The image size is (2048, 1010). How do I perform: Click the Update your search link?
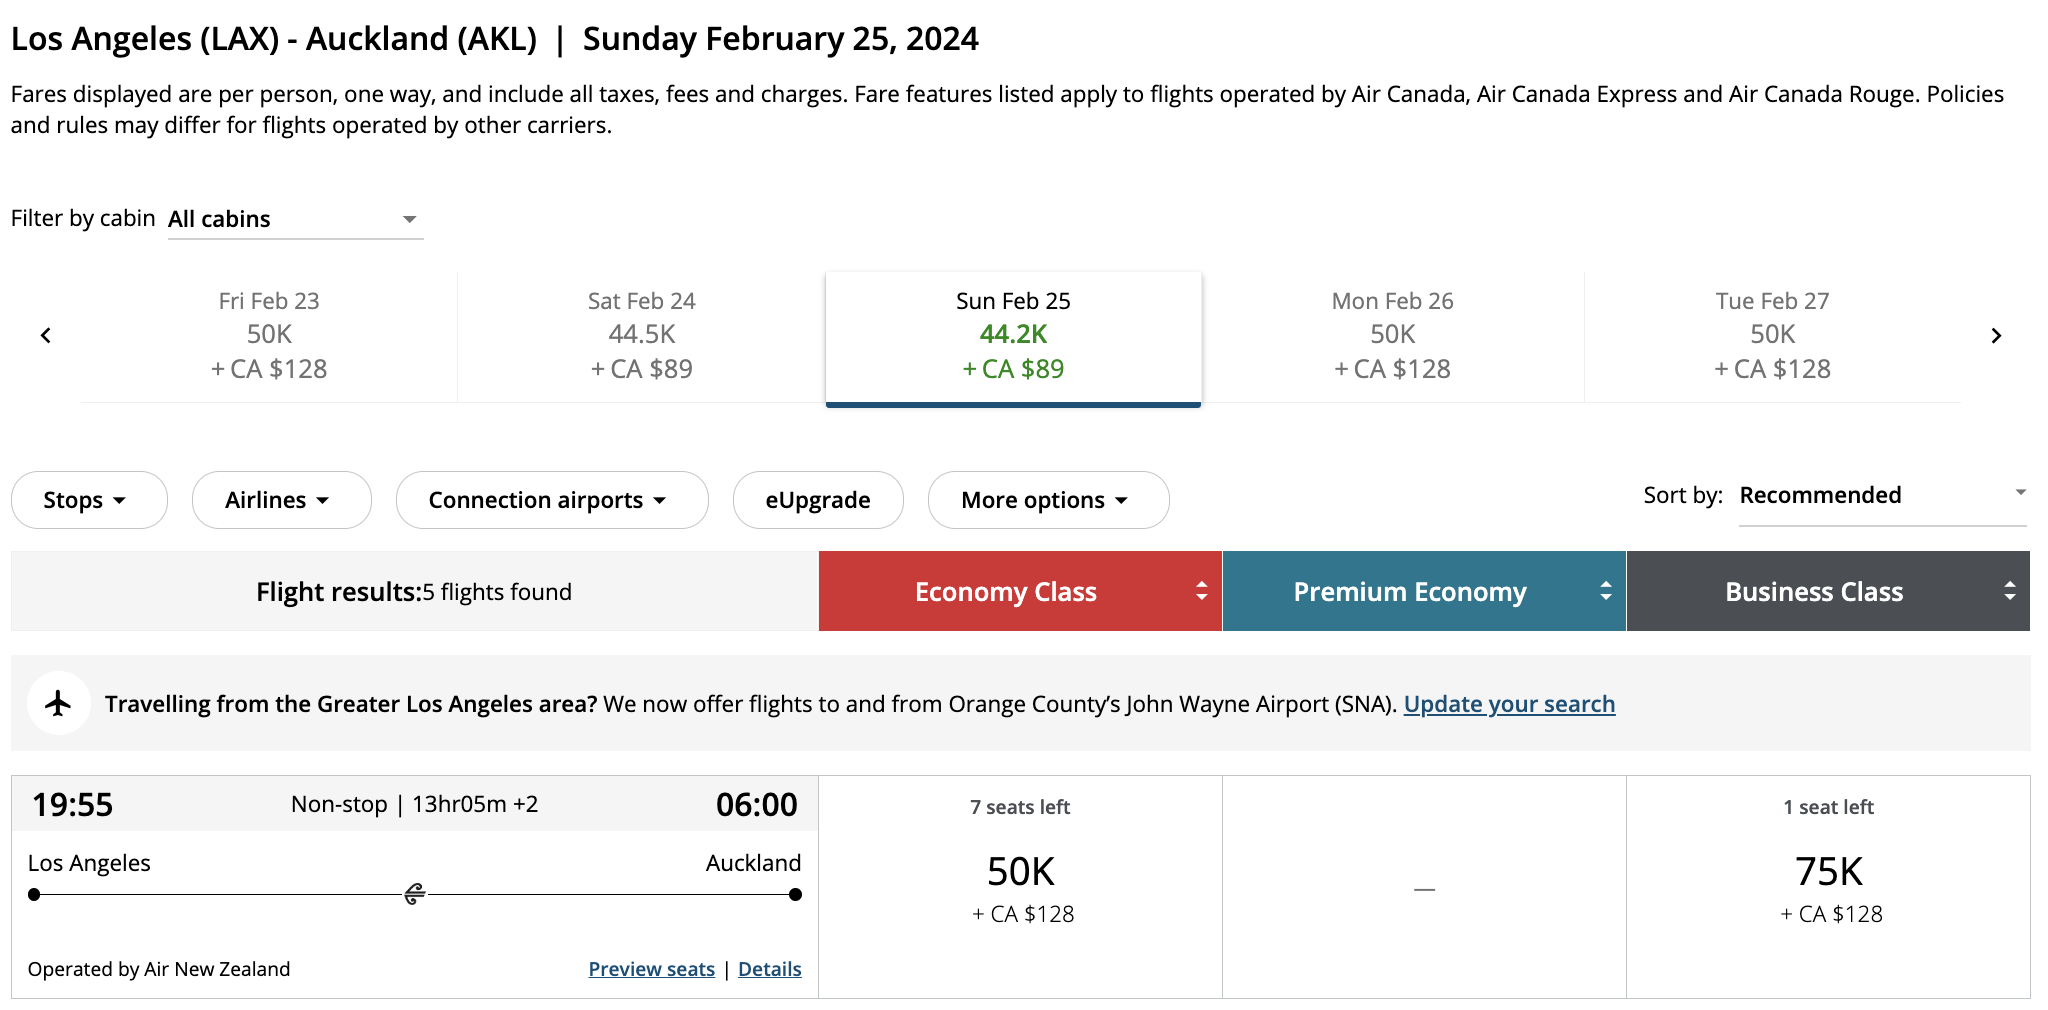(x=1508, y=704)
